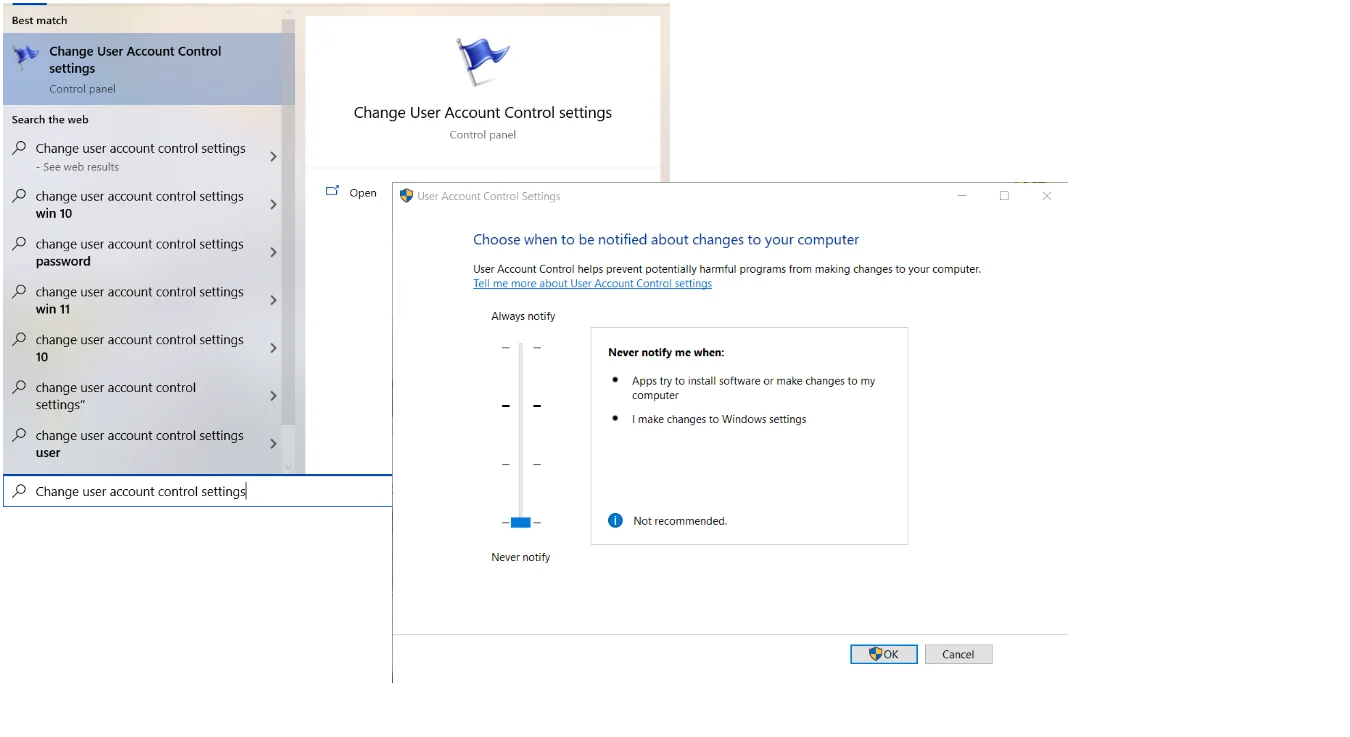The image size is (1350, 737).
Task: Confirm changes with the OK button
Action: [884, 654]
